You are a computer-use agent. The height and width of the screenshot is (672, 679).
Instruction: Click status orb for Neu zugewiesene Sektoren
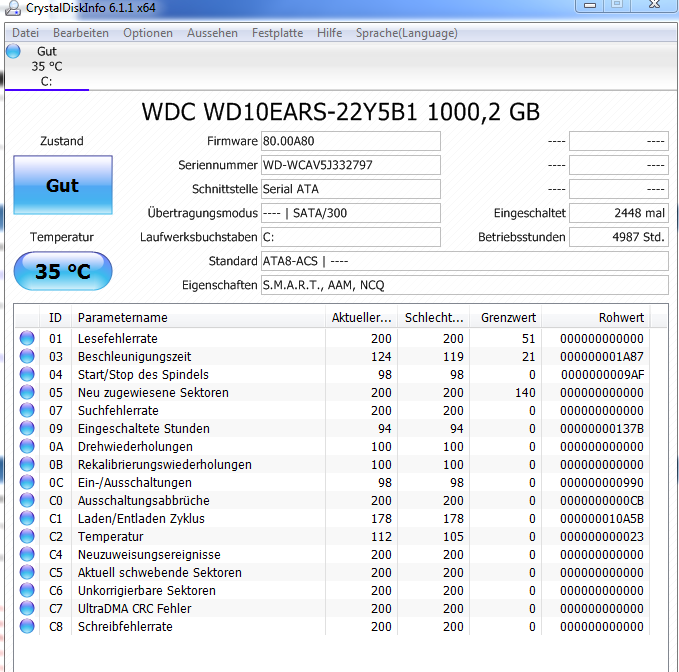pos(27,392)
